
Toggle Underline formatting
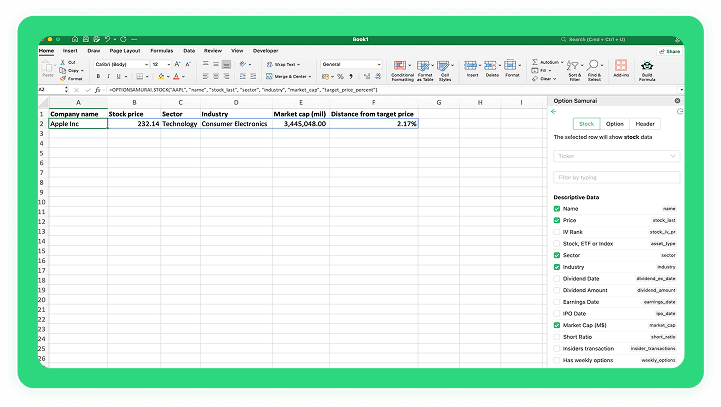click(119, 76)
